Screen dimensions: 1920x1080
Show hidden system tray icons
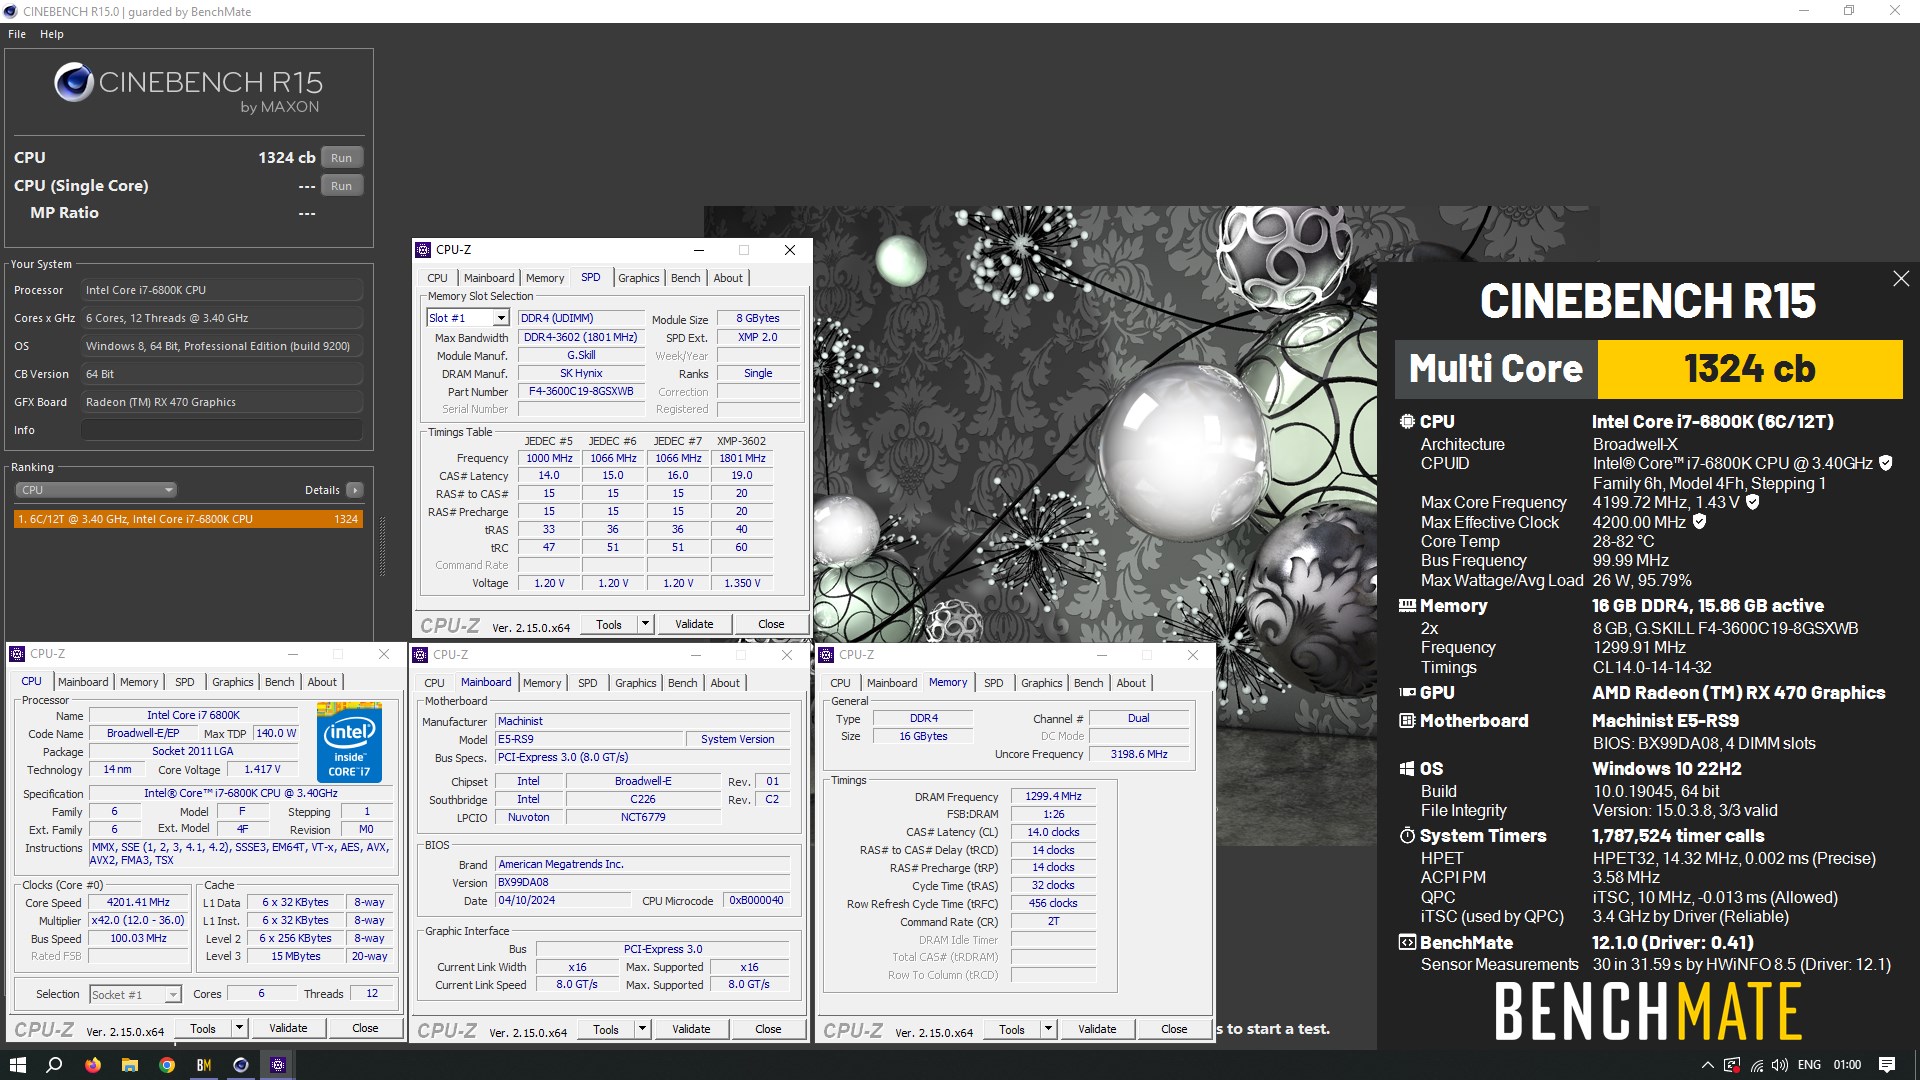(1707, 1065)
